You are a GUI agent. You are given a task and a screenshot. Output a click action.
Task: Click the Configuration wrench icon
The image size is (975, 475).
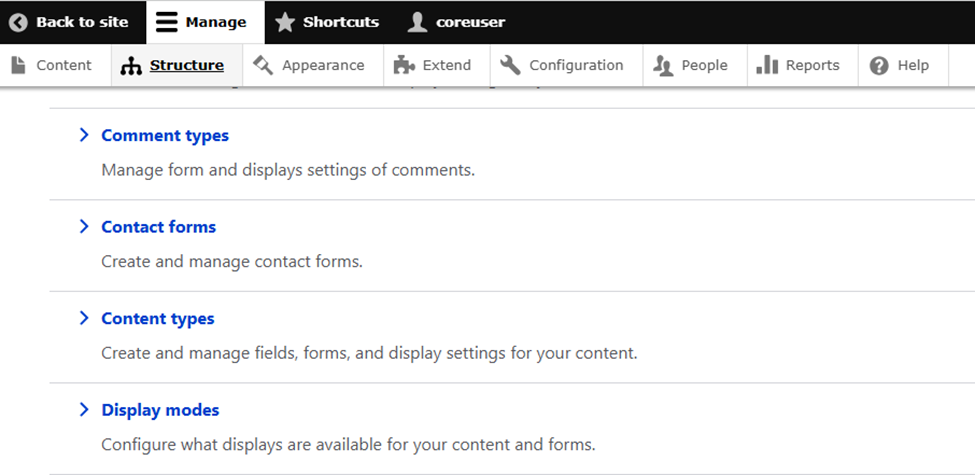point(510,65)
